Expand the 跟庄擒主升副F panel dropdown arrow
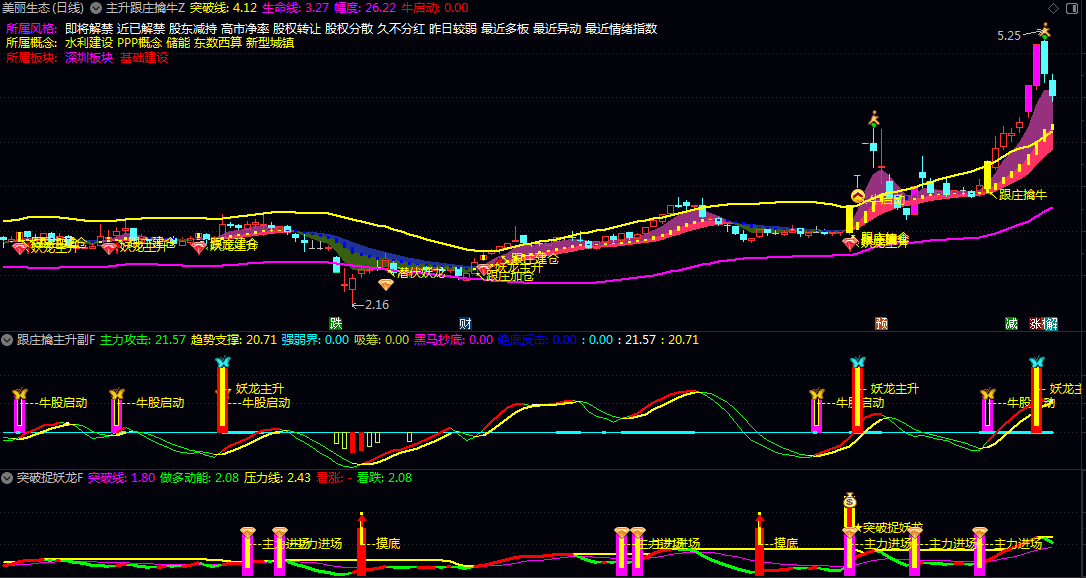This screenshot has width=1086, height=578. coord(7,340)
